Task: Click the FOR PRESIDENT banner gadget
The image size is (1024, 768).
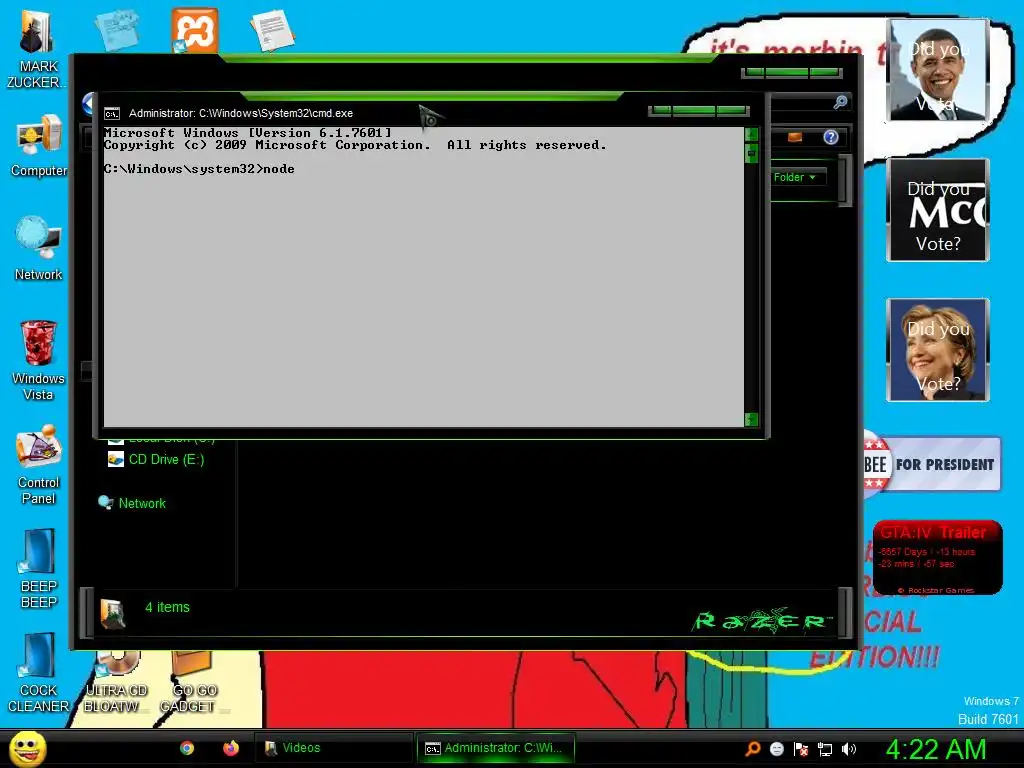Action: pos(932,464)
